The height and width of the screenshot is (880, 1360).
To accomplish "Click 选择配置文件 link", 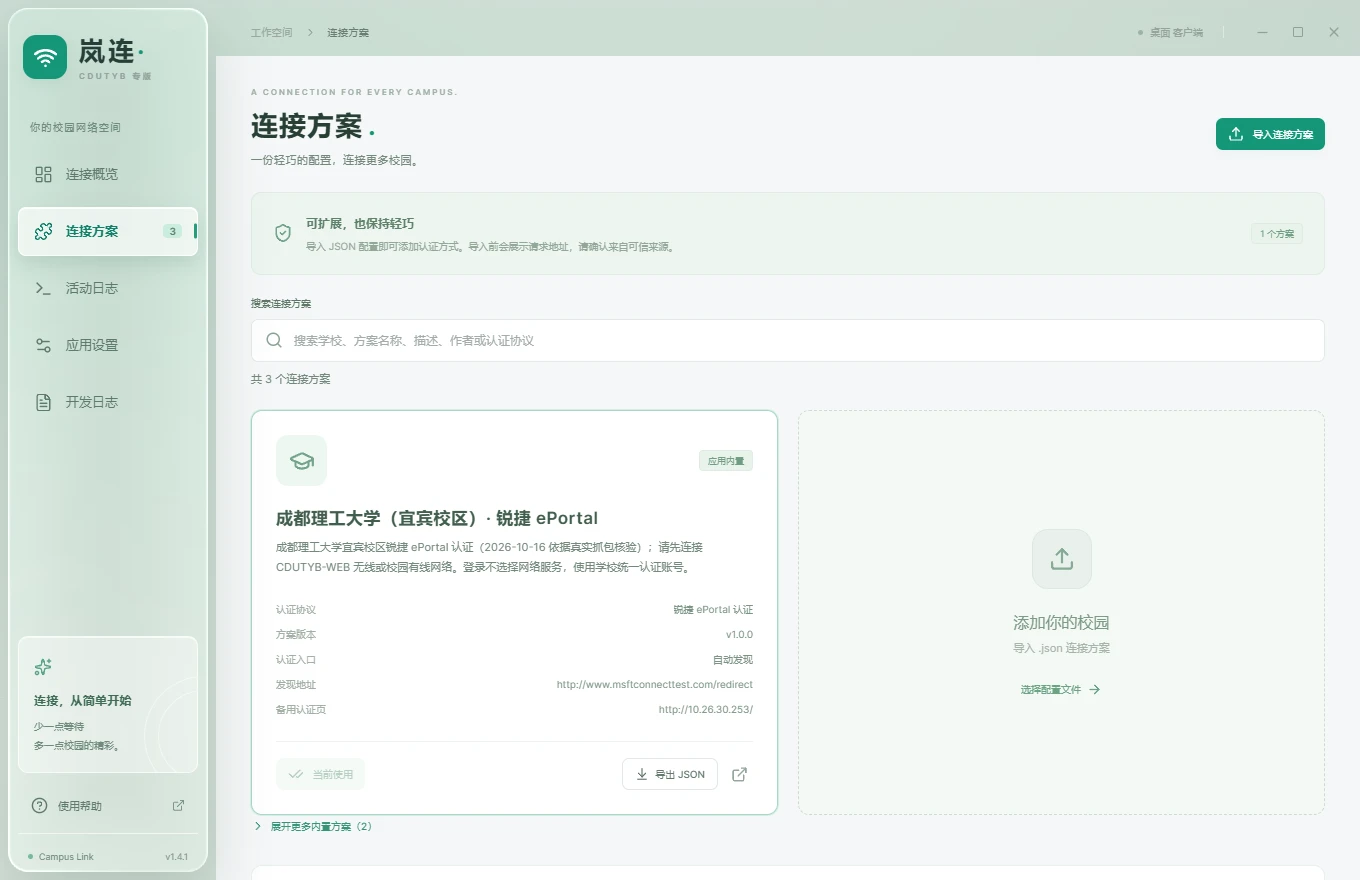I will click(x=1060, y=690).
